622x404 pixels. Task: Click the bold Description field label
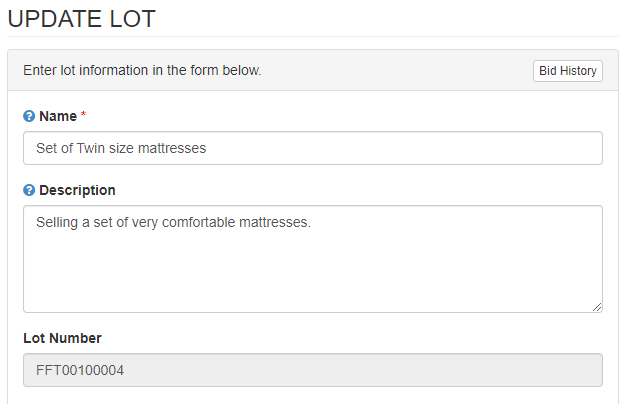[77, 190]
